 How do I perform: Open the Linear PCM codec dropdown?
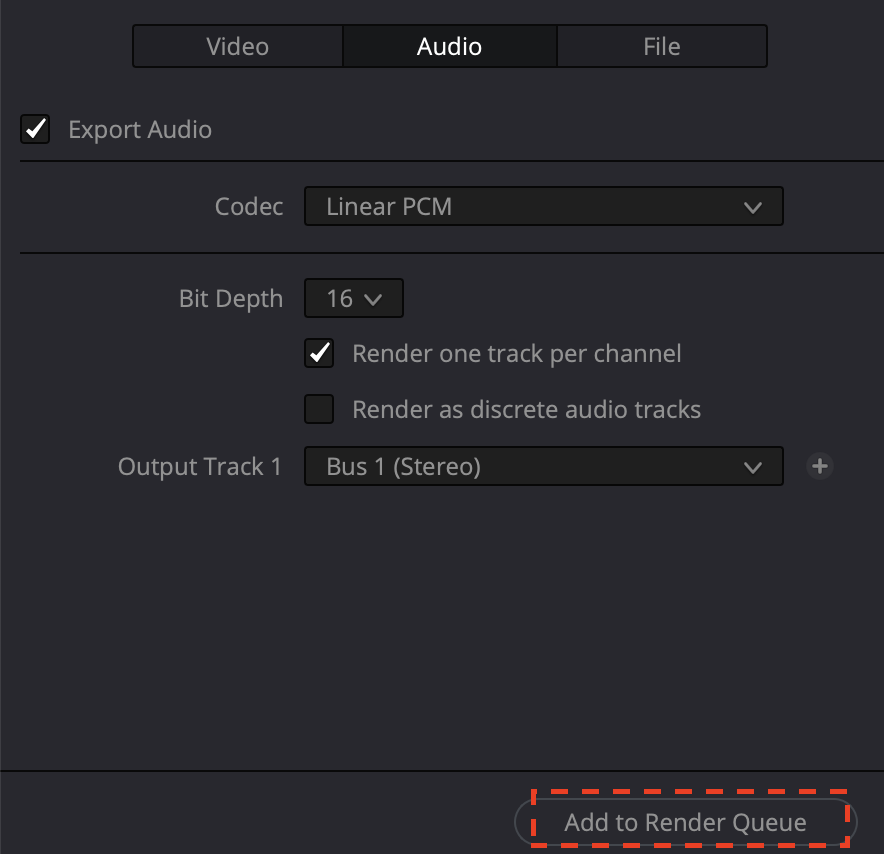click(x=543, y=208)
